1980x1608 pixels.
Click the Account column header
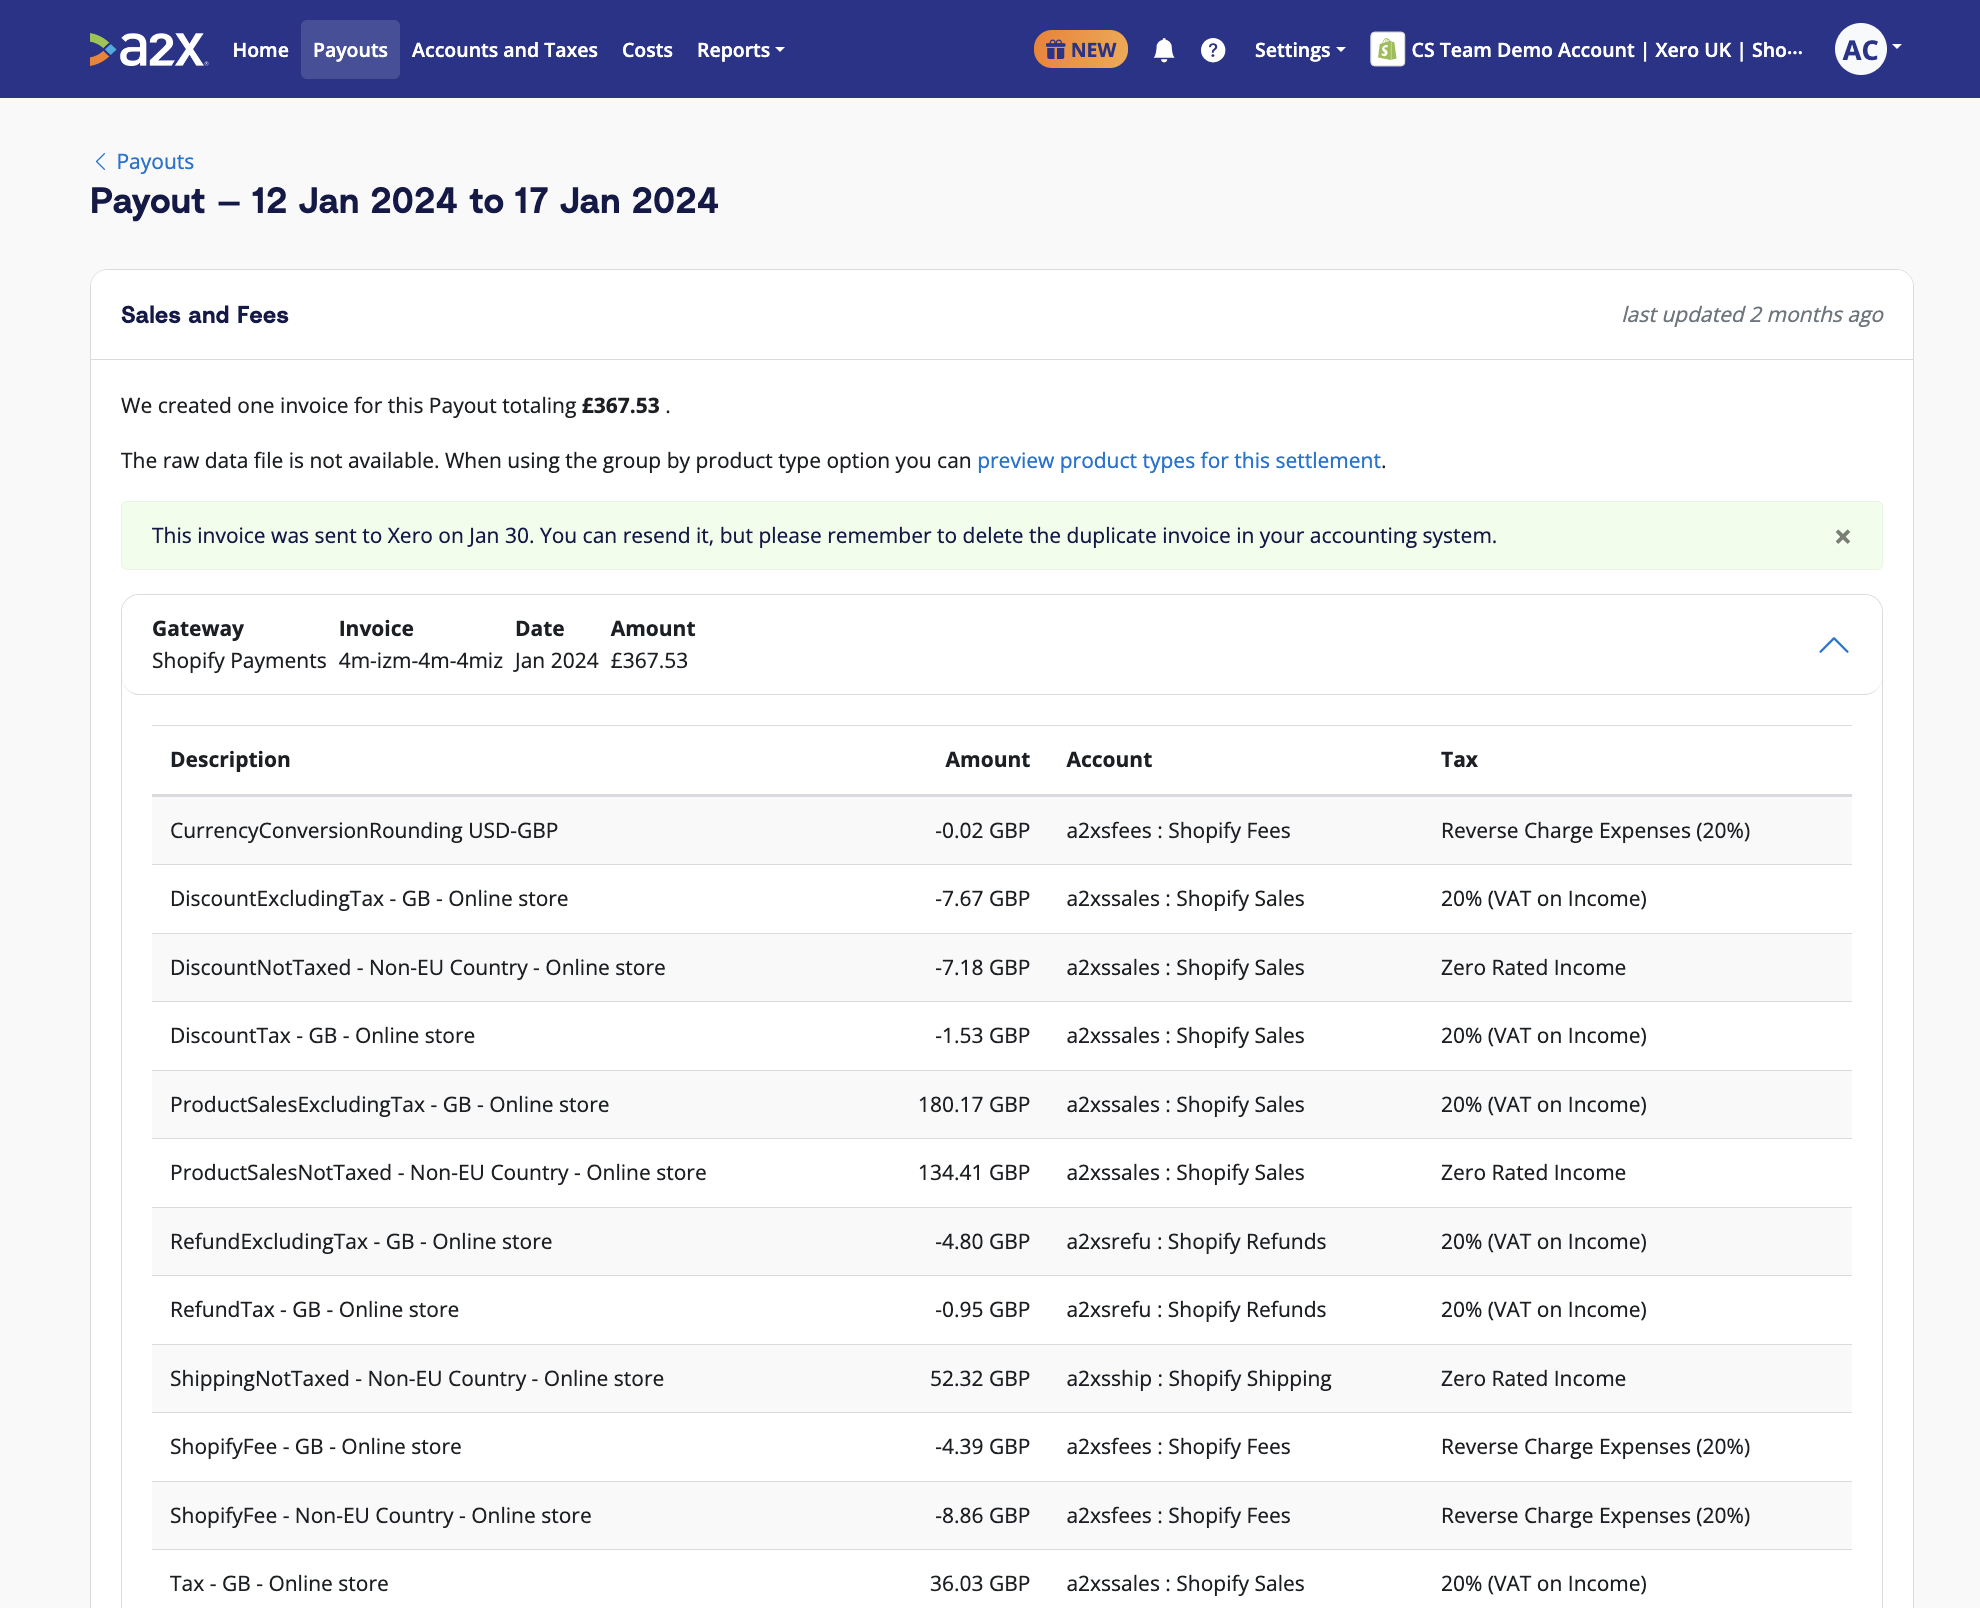click(x=1108, y=759)
